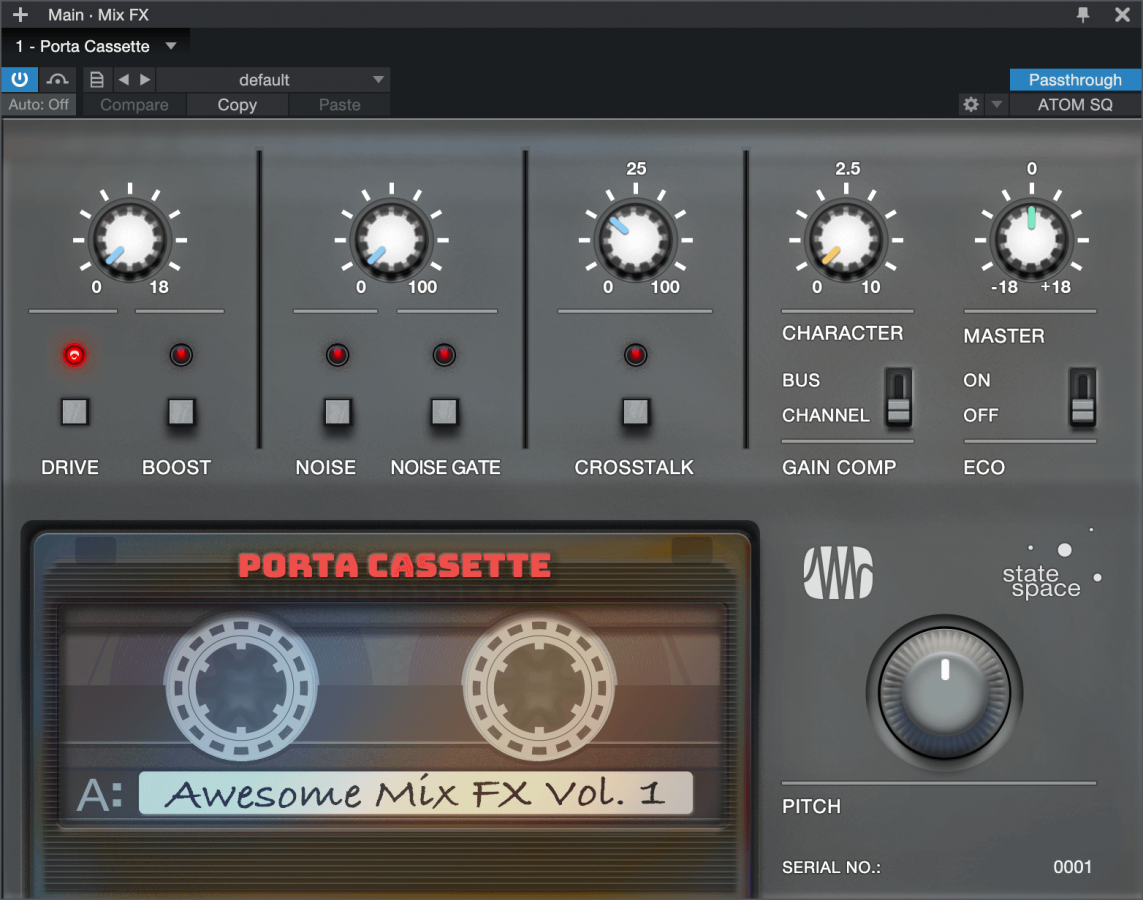Switch to the Passthrough tab
Screen dimensions: 1143x900
(1074, 79)
